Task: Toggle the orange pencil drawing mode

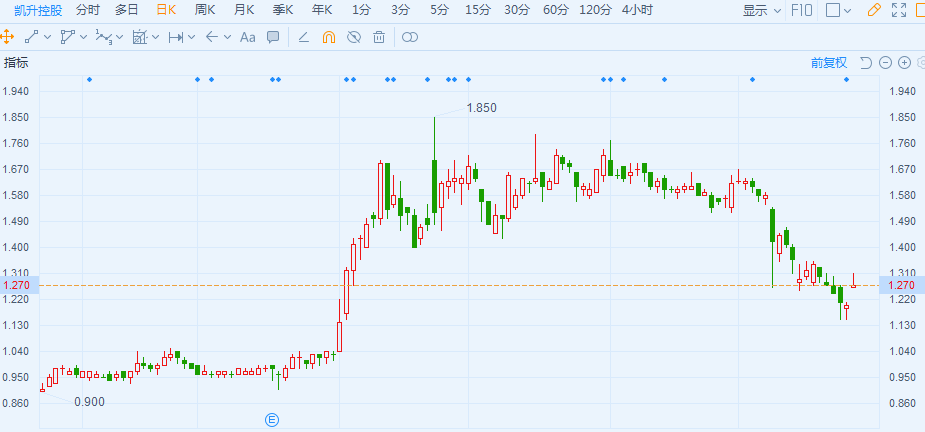Action: (x=874, y=10)
